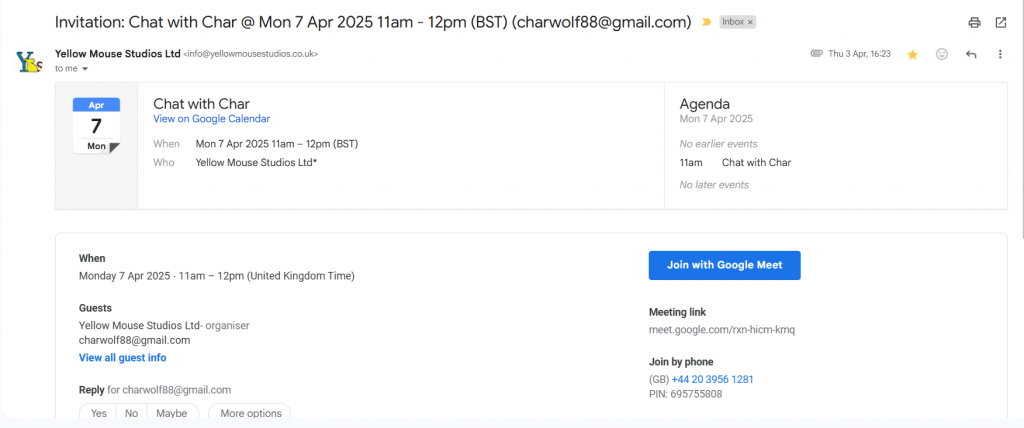Toggle the yellow importance marker
Viewport: 1024px width, 428px height.
point(706,22)
